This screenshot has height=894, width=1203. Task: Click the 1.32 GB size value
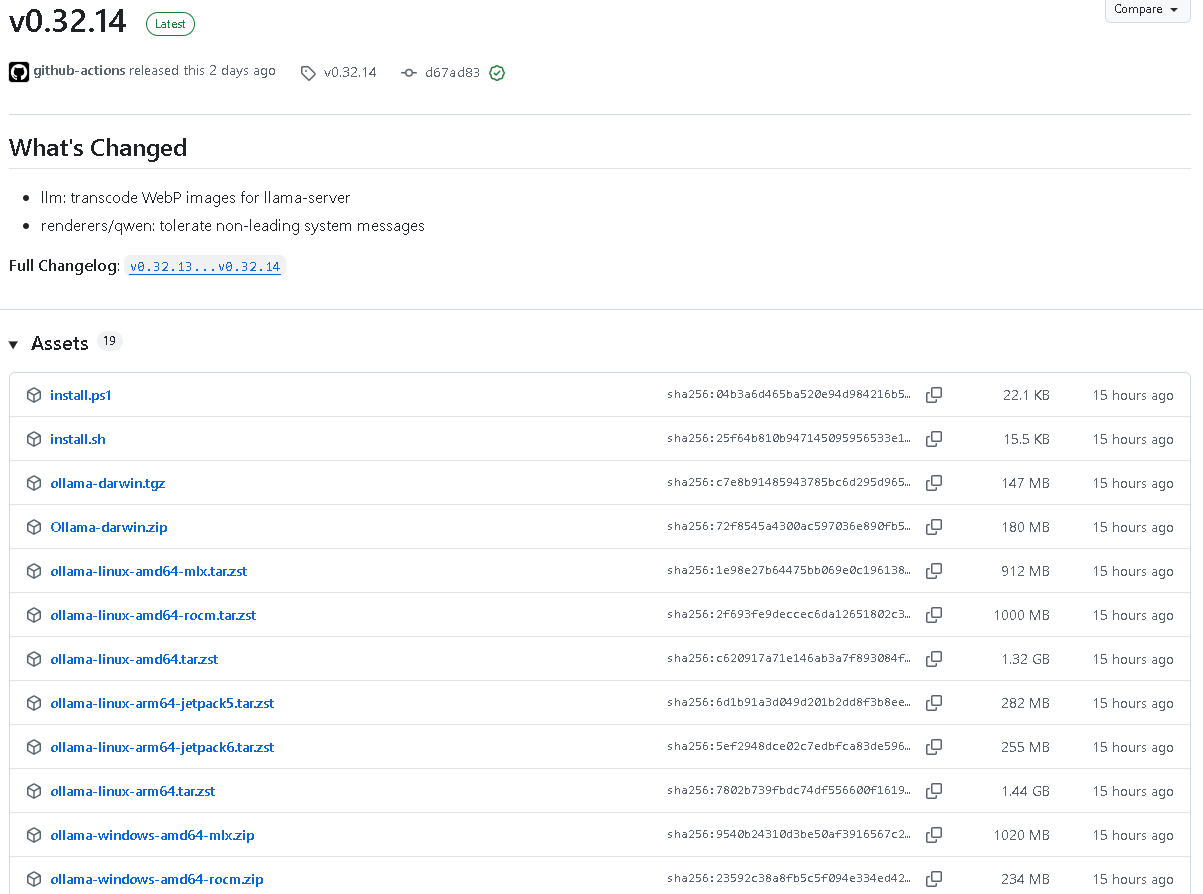pos(1025,659)
